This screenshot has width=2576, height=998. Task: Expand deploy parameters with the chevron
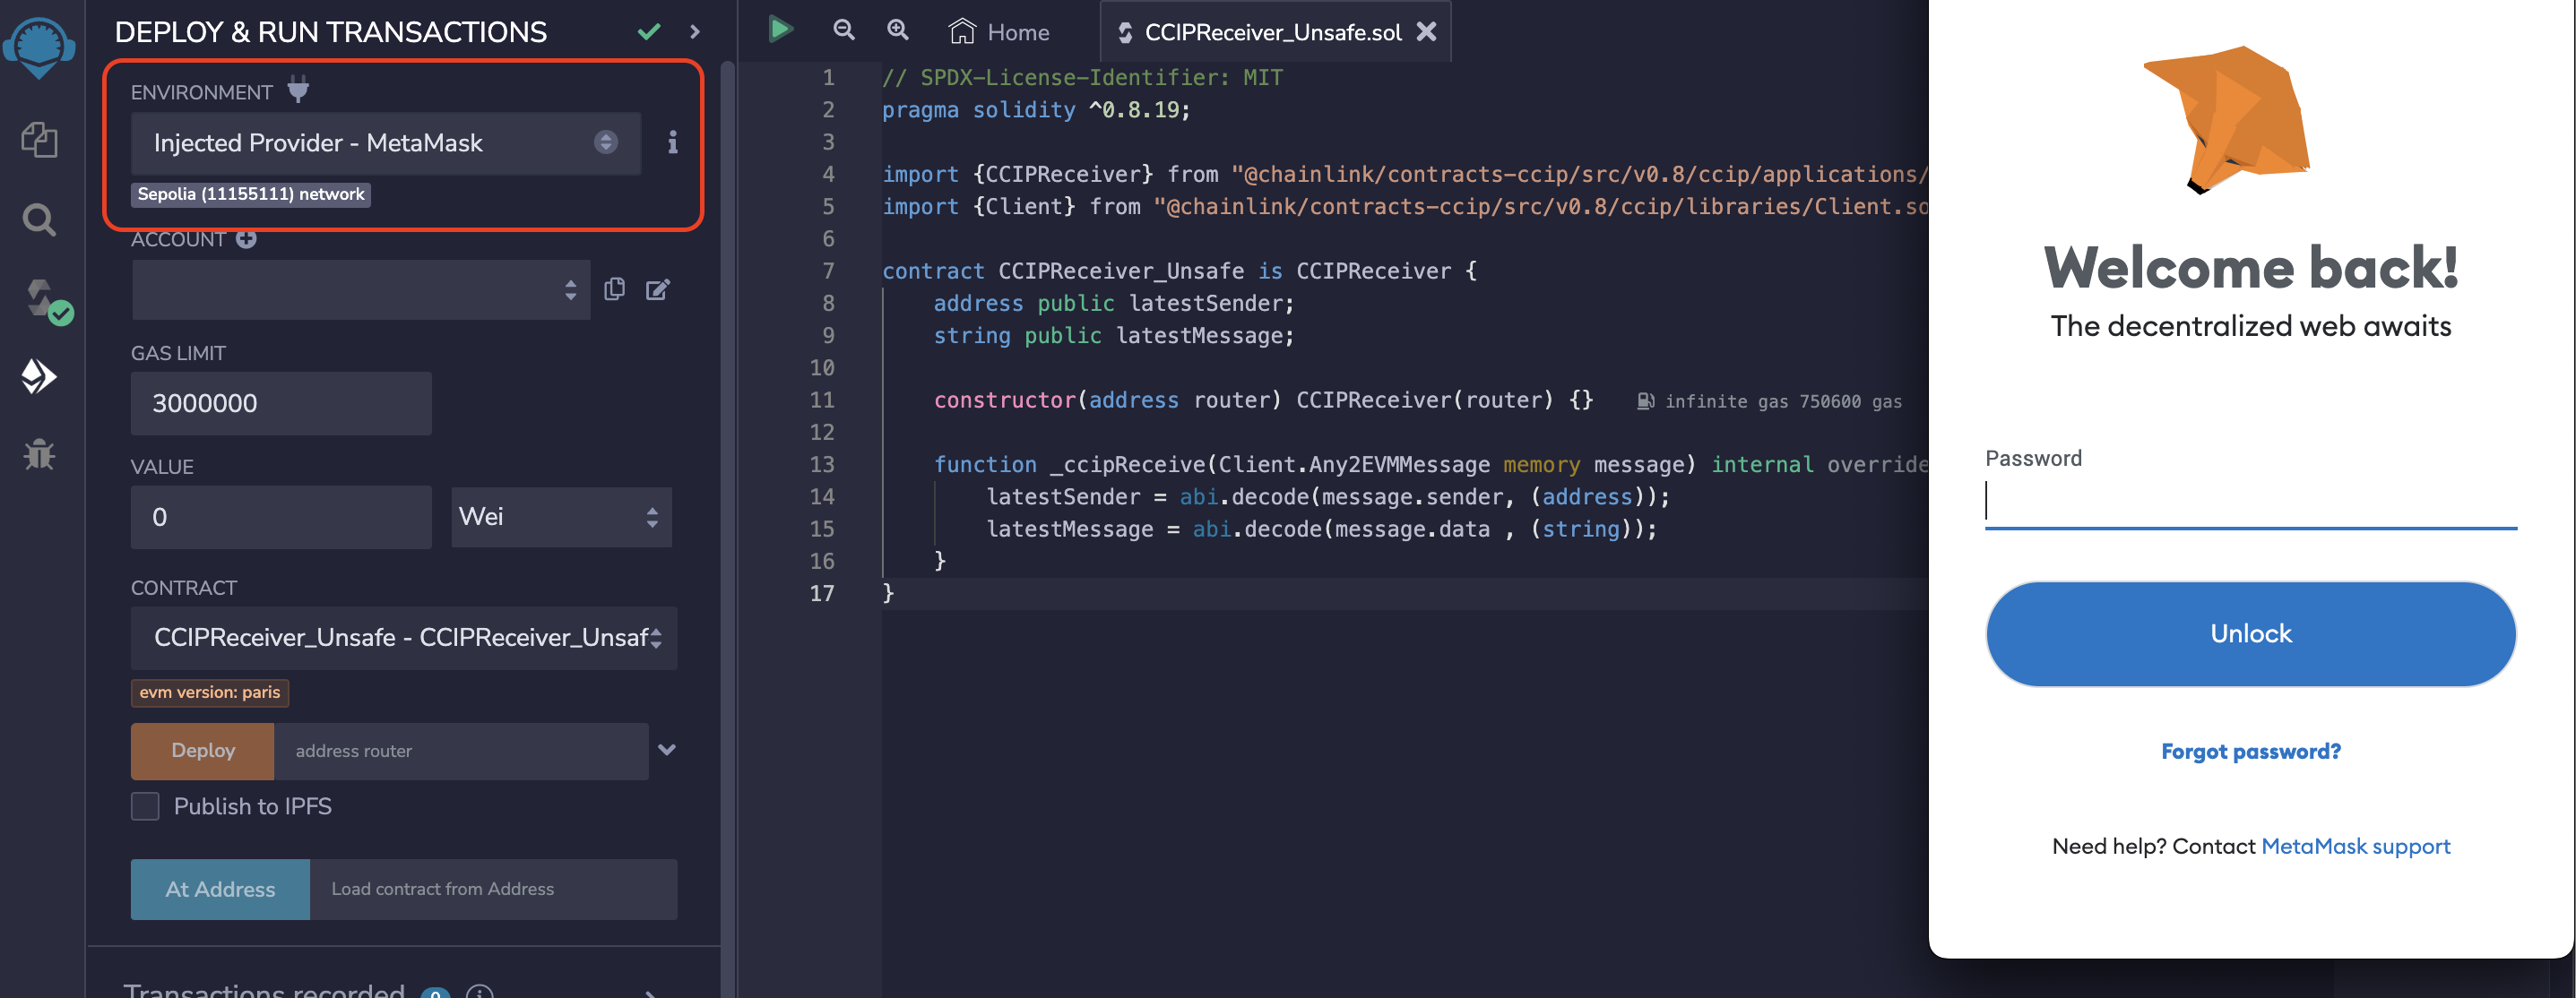click(667, 750)
